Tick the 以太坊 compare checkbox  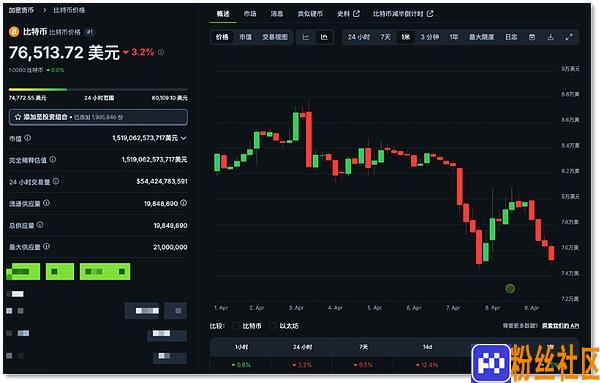tap(272, 326)
